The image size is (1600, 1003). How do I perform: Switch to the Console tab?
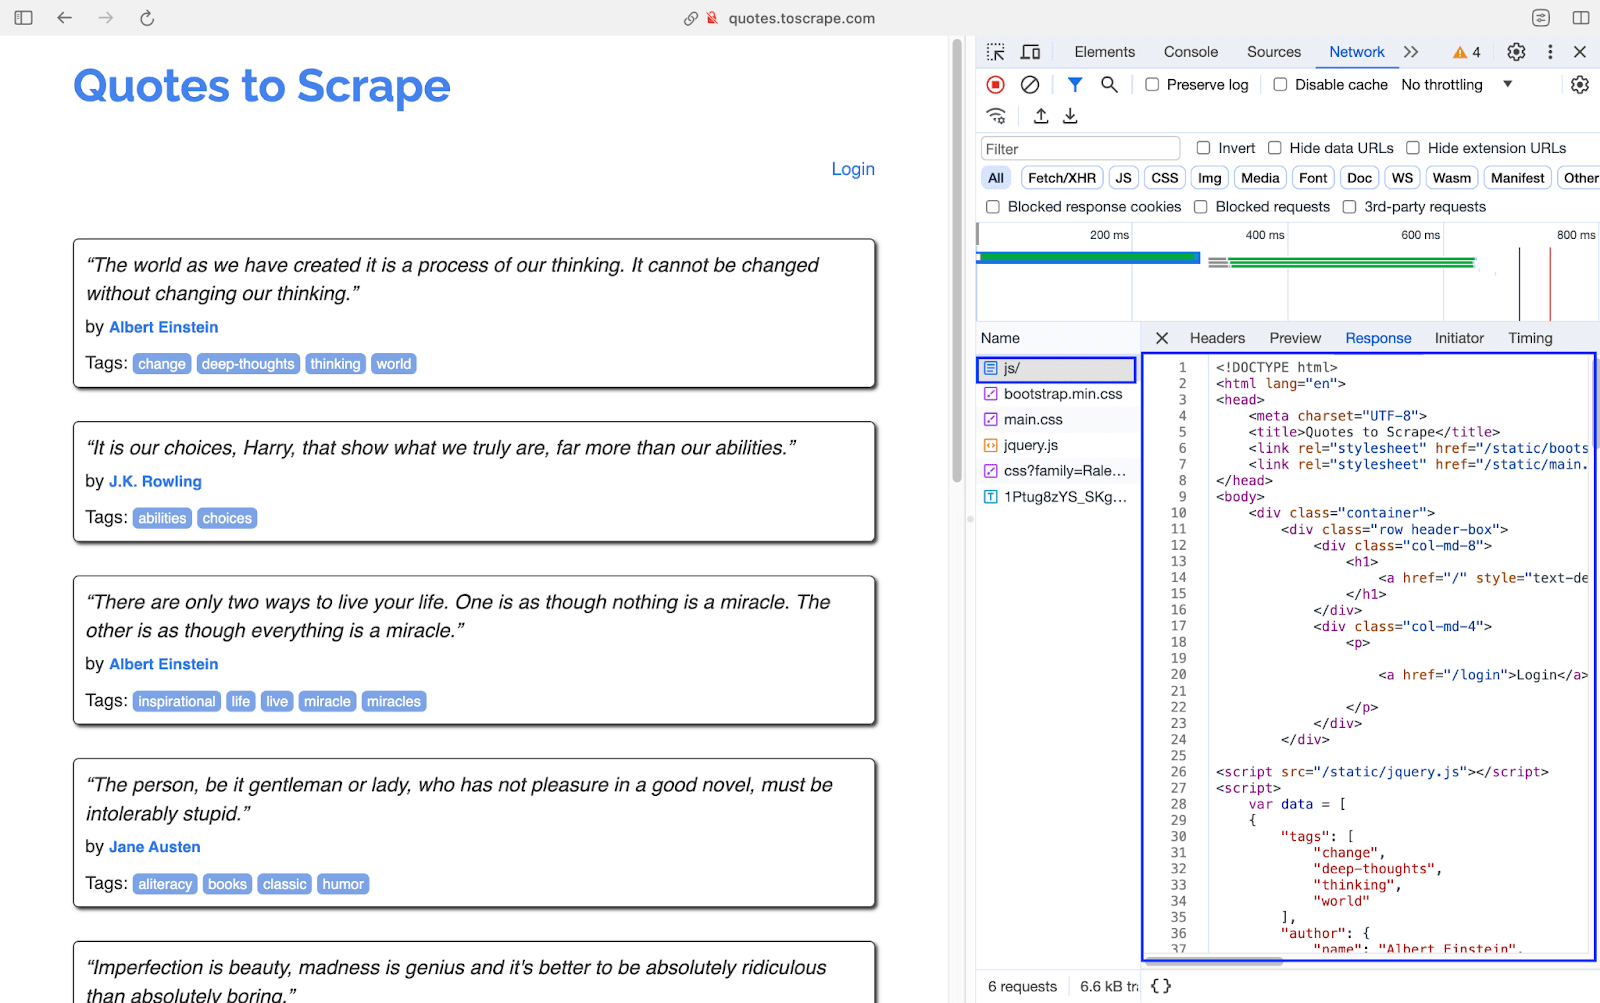[1190, 51]
